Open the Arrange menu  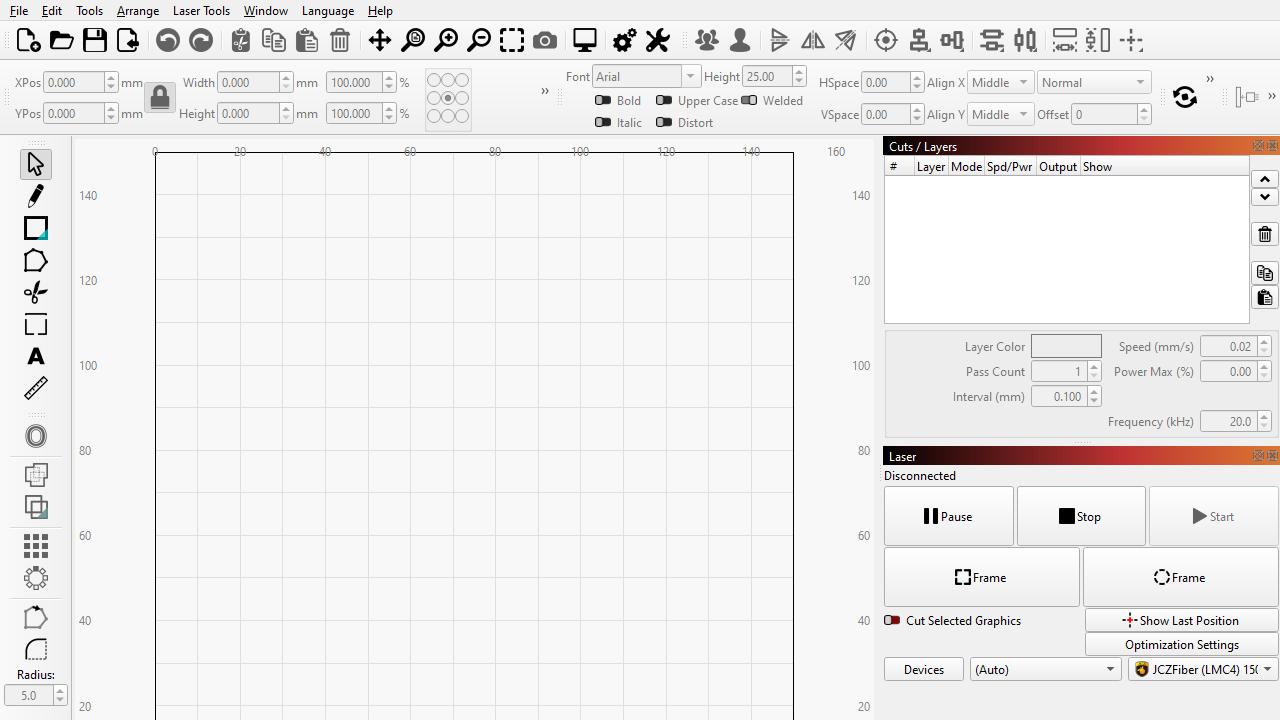(x=138, y=11)
